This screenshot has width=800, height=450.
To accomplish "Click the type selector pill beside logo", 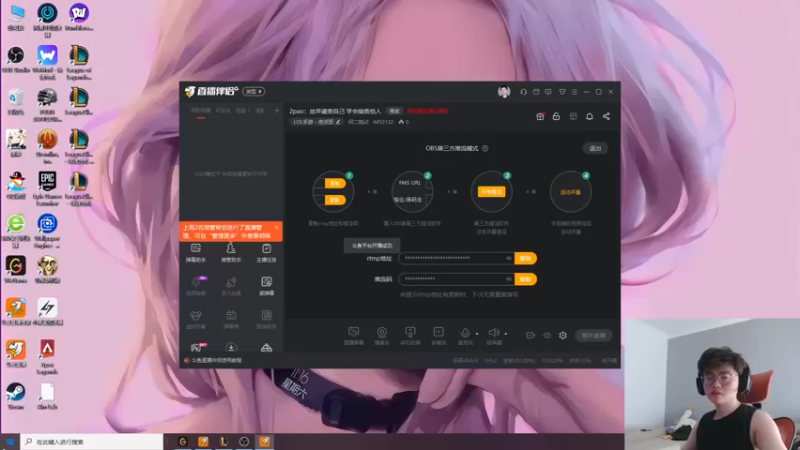I will coord(254,92).
